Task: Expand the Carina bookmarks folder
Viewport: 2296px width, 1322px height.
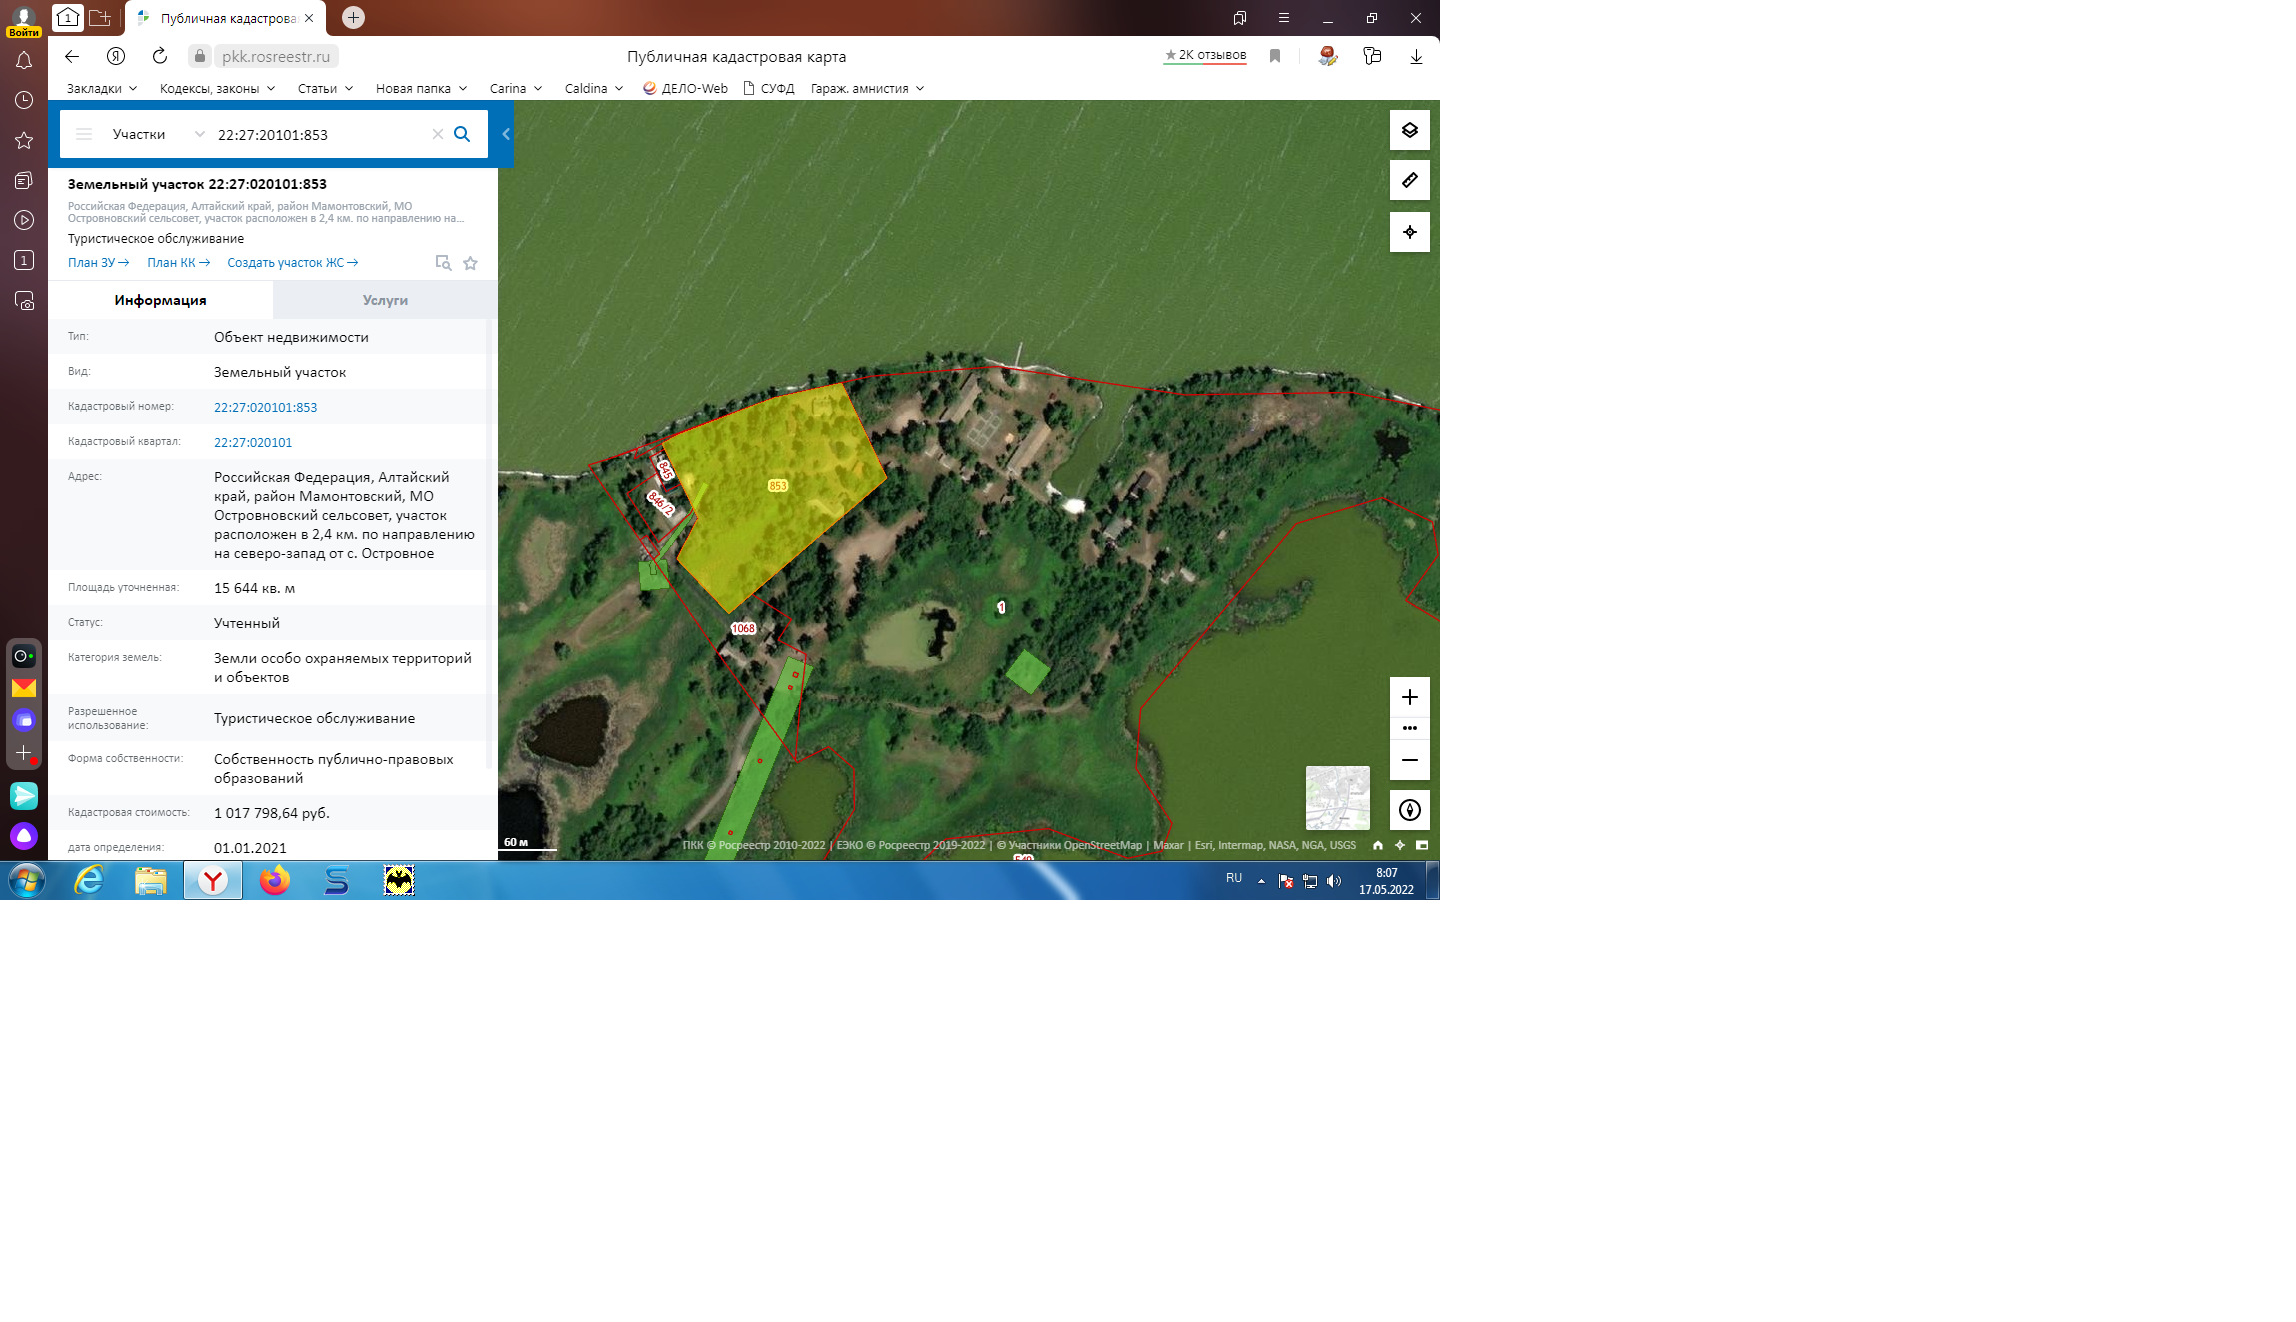Action: pyautogui.click(x=516, y=88)
